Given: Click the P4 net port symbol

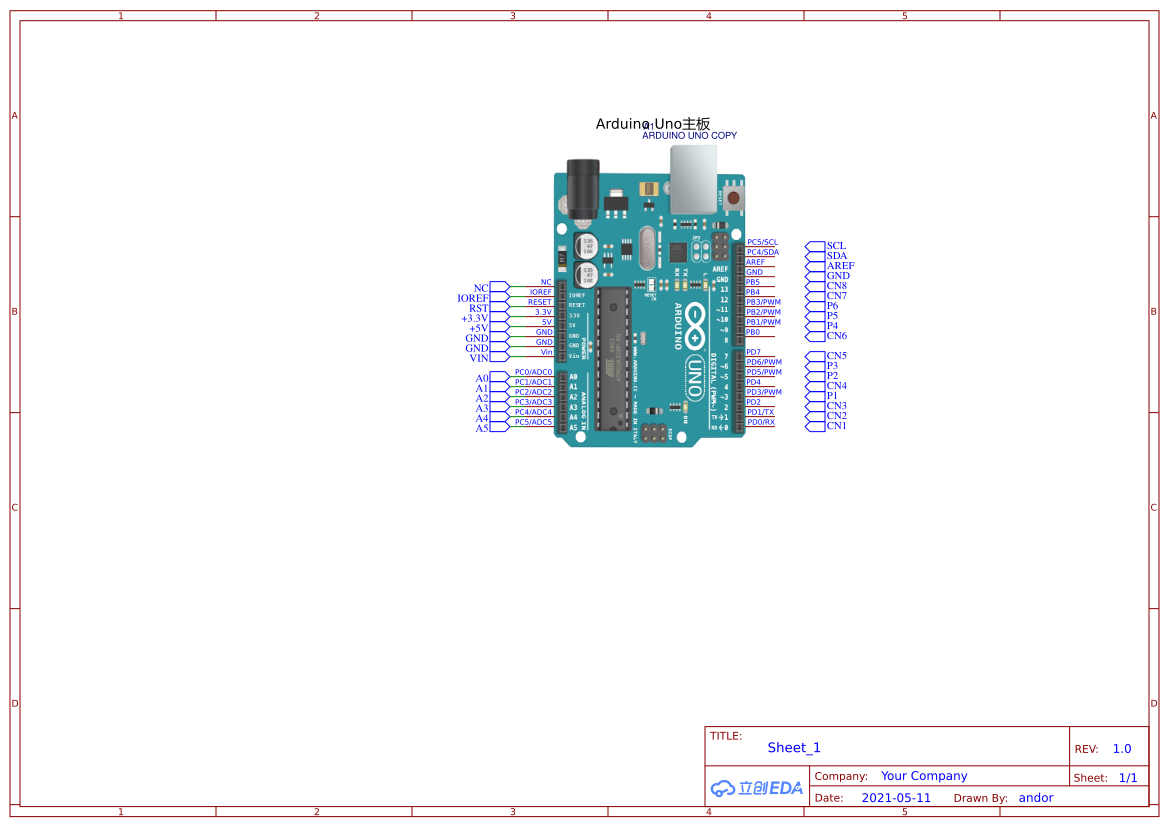Looking at the screenshot, I should [815, 326].
